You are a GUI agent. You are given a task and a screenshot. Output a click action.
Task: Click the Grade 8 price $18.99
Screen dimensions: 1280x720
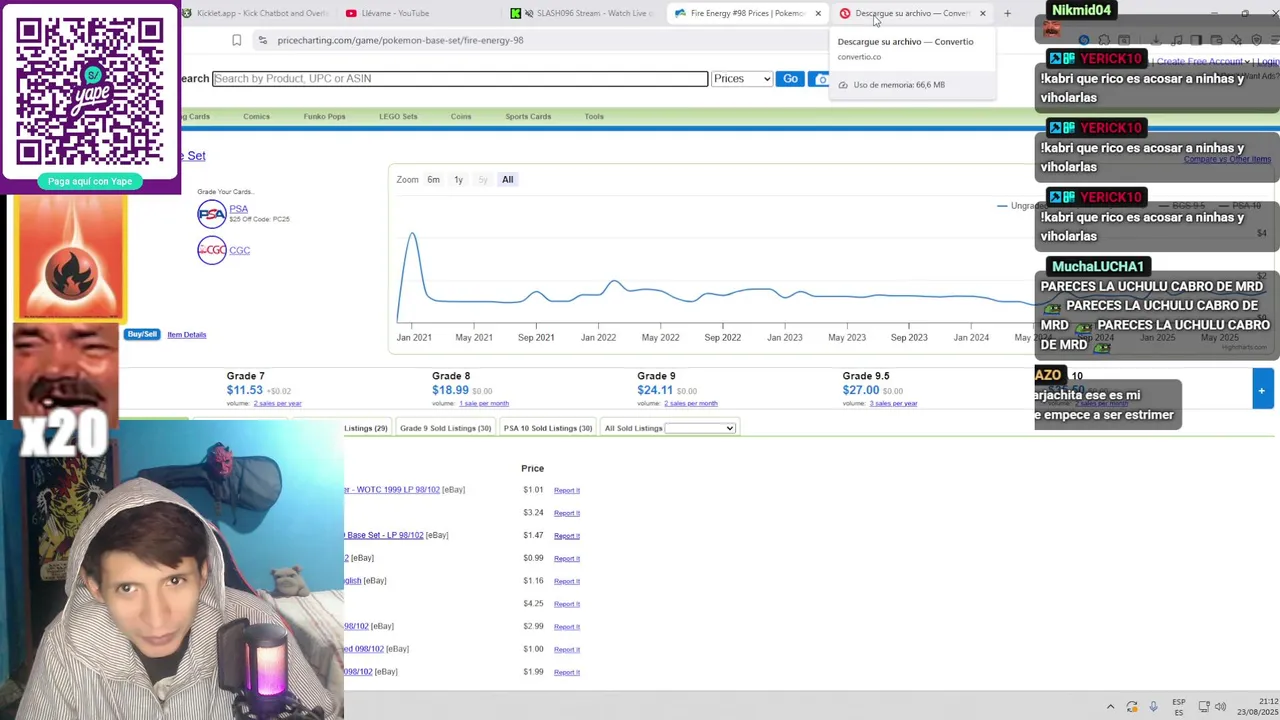click(x=450, y=390)
